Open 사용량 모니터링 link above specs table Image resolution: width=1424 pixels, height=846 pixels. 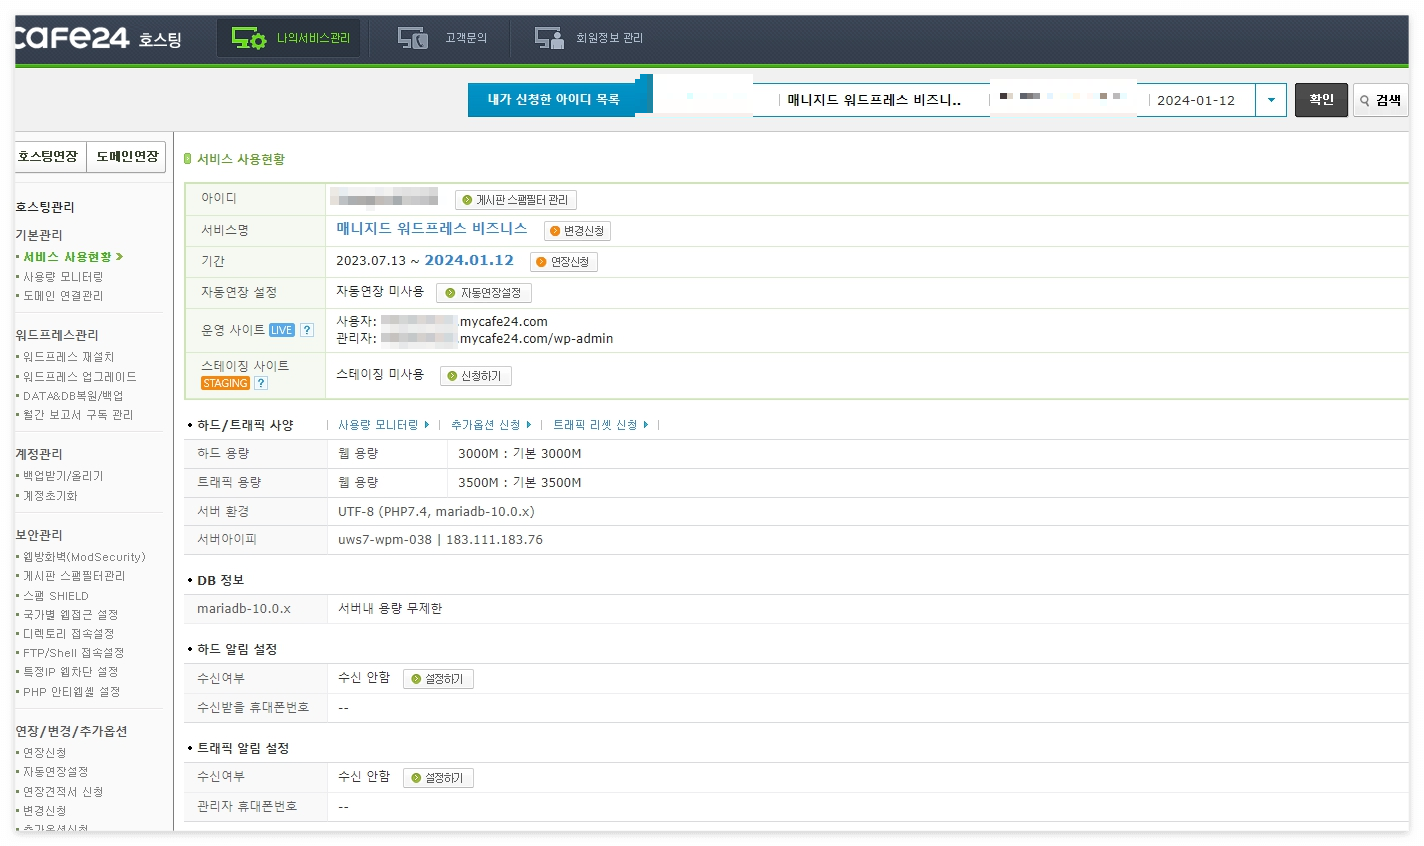click(384, 425)
